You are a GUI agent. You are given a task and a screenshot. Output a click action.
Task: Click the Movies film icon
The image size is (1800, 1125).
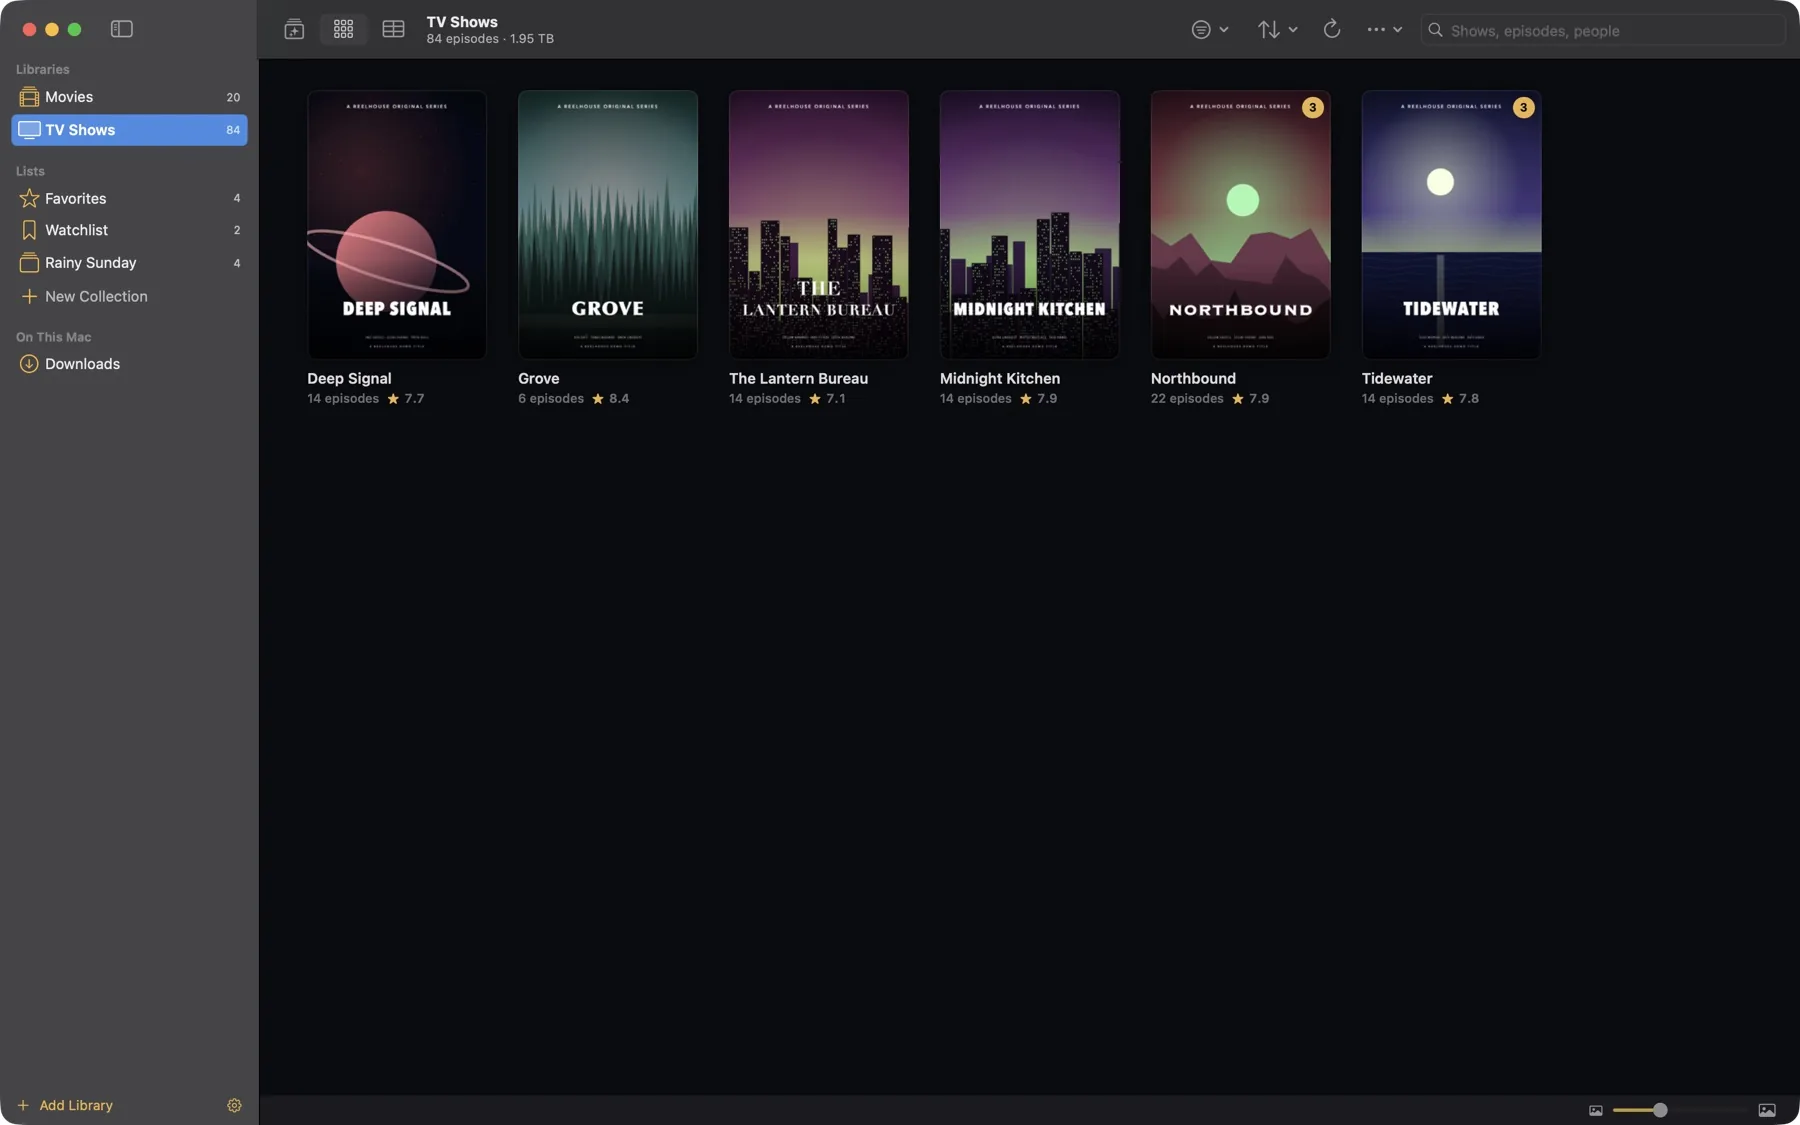pyautogui.click(x=29, y=97)
